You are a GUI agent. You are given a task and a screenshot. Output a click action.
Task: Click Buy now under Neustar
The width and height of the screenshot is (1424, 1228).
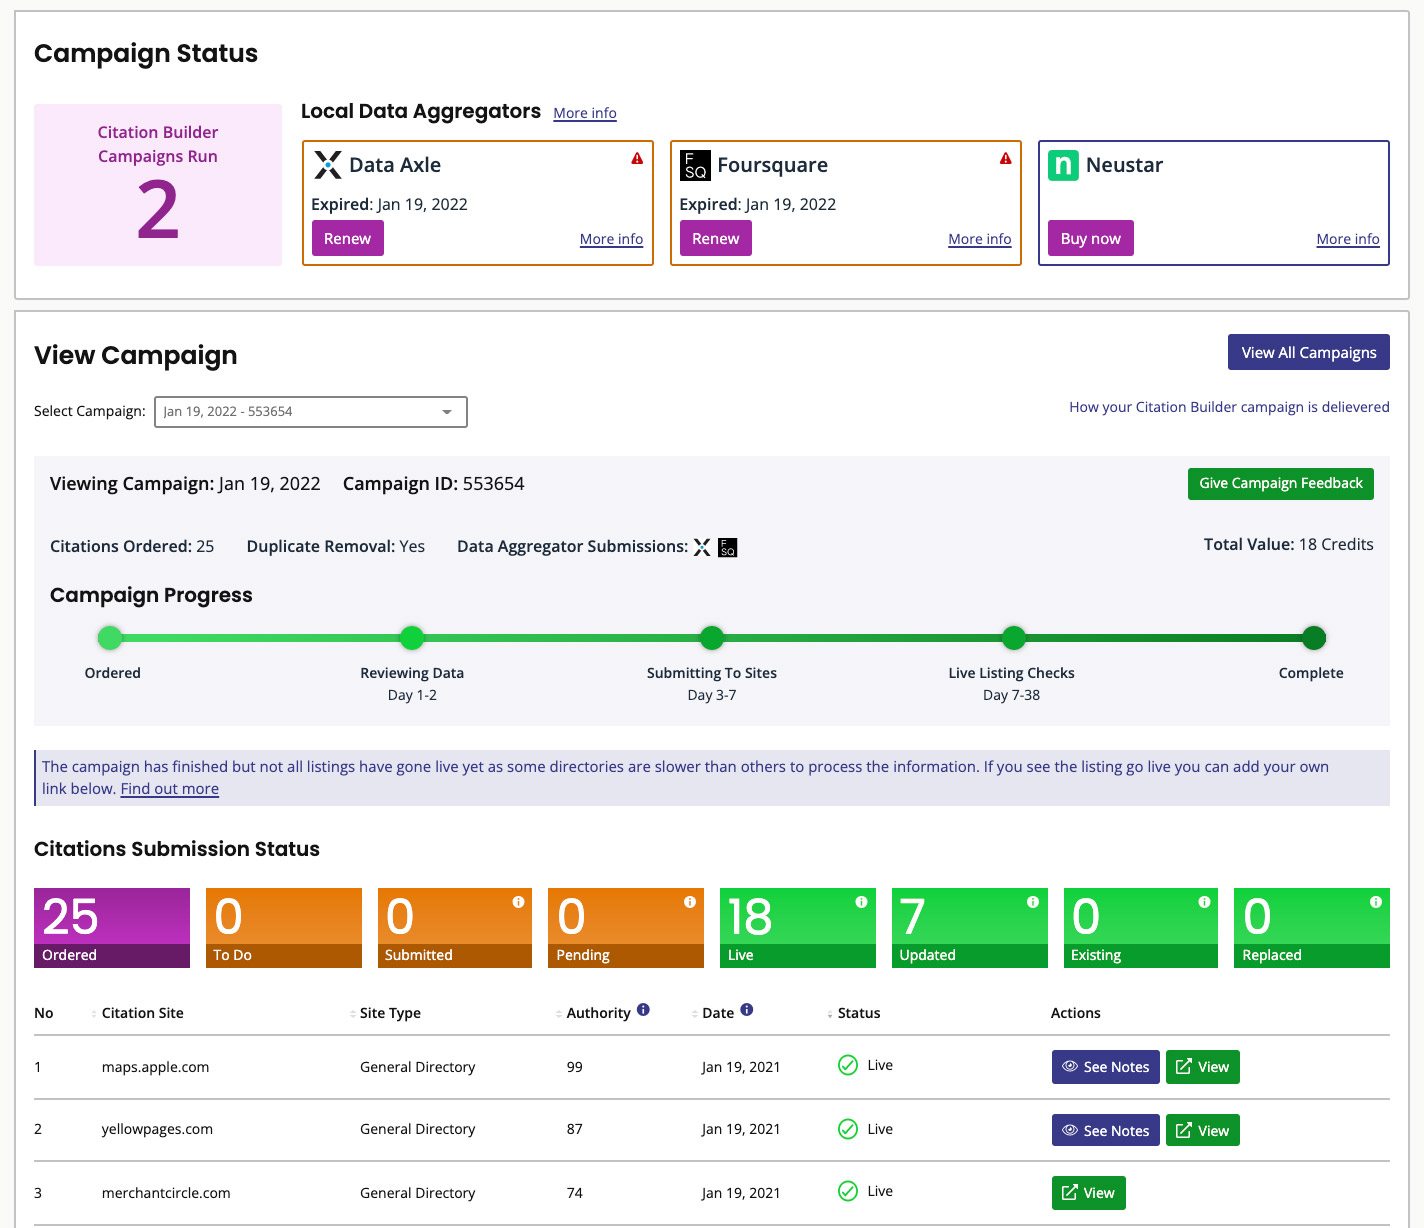1090,238
